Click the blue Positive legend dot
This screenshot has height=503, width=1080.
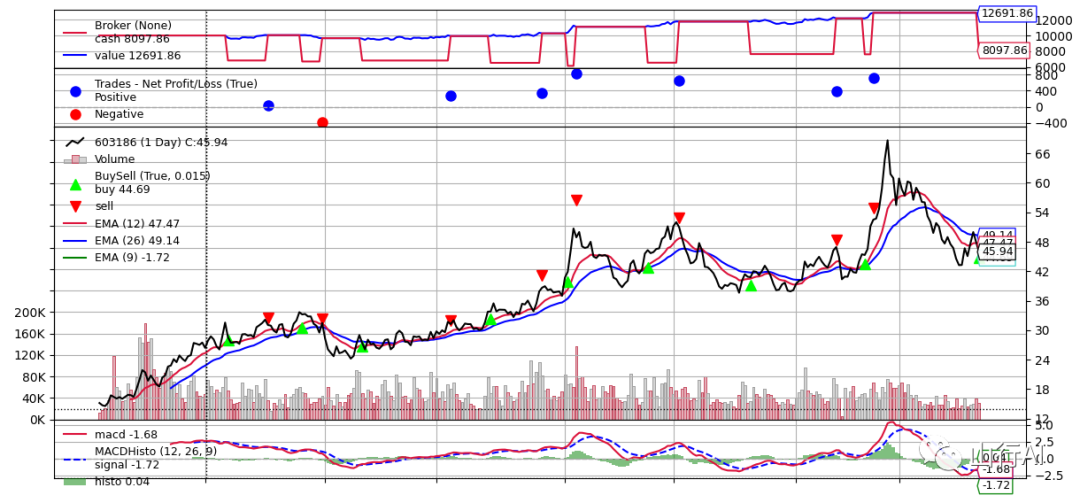75,91
